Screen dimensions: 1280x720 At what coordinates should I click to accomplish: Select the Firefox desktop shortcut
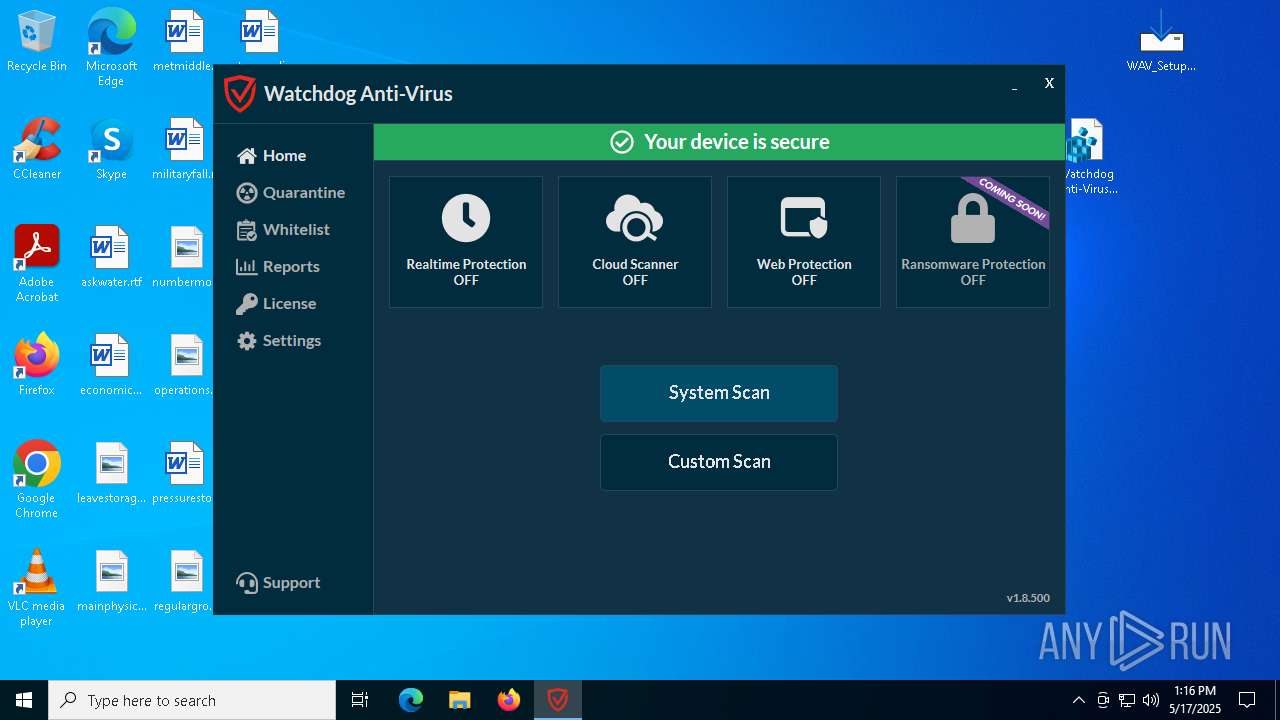37,365
